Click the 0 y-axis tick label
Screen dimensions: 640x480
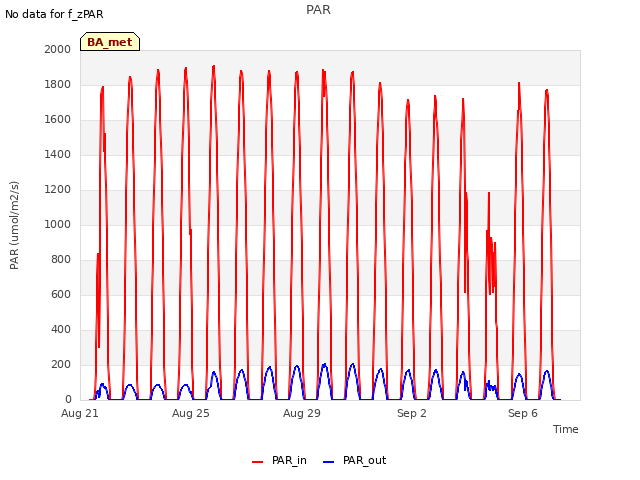pyautogui.click(x=68, y=400)
